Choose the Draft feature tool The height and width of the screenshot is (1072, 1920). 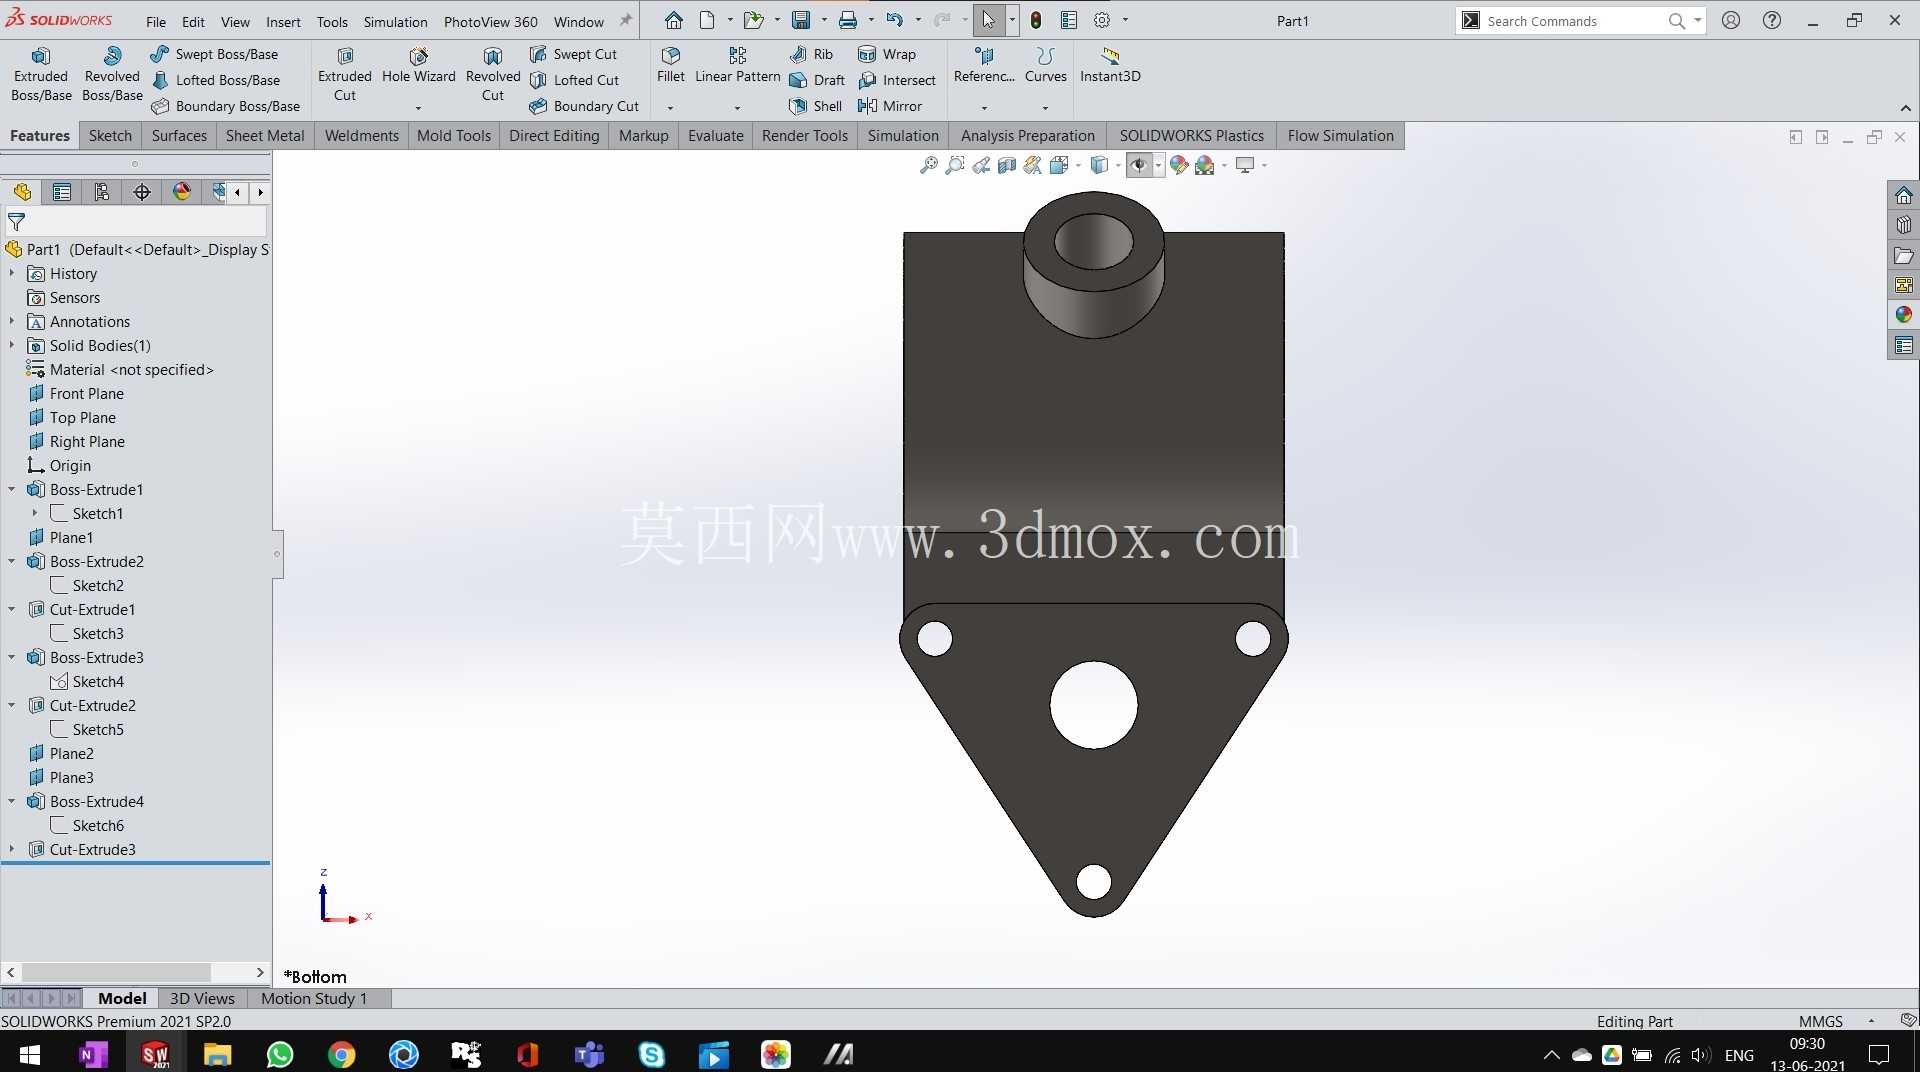pyautogui.click(x=817, y=80)
